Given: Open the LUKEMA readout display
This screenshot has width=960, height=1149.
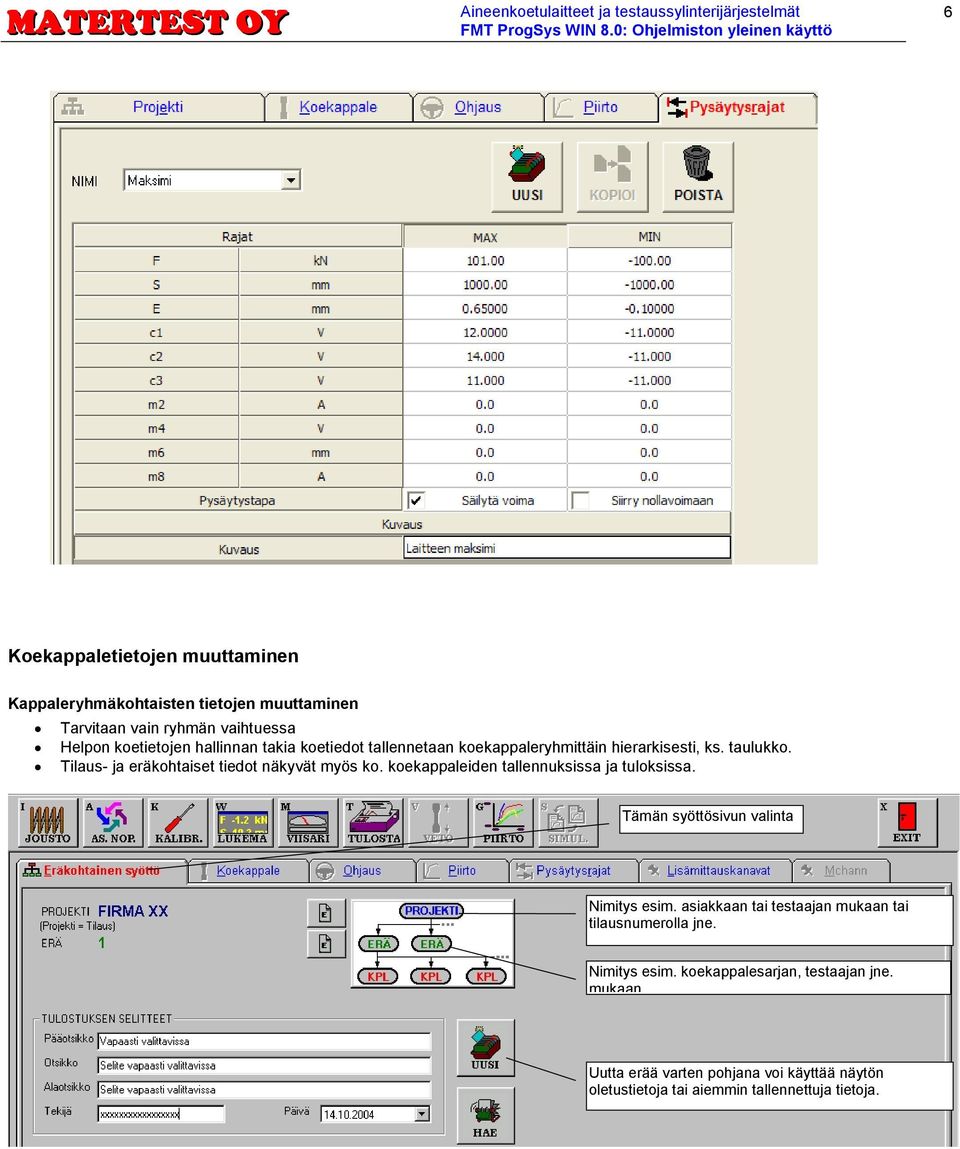Looking at the screenshot, I should 243,822.
